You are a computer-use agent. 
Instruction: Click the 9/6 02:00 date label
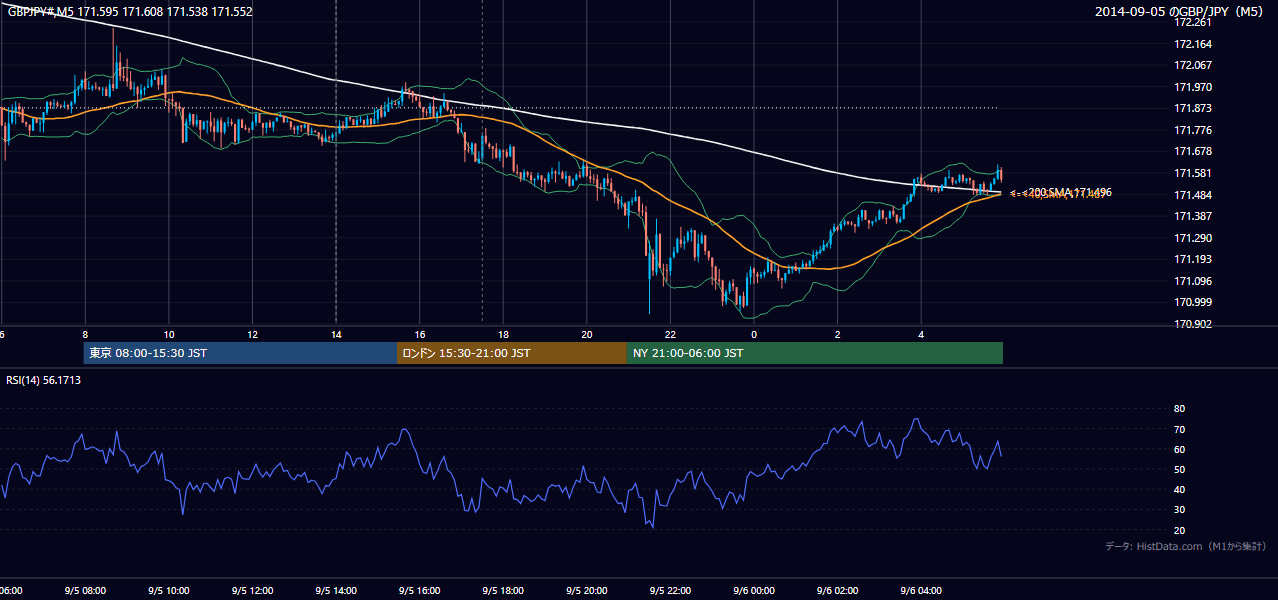tap(837, 590)
